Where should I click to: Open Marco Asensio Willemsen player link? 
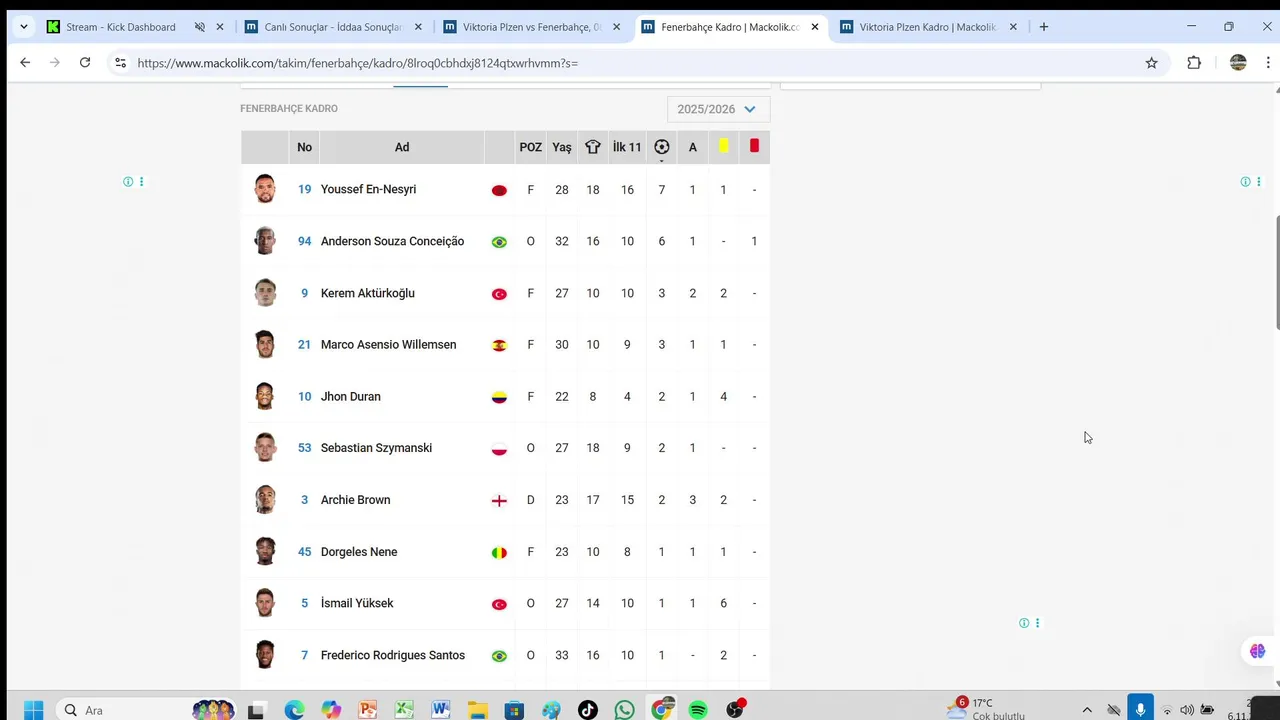tap(388, 344)
